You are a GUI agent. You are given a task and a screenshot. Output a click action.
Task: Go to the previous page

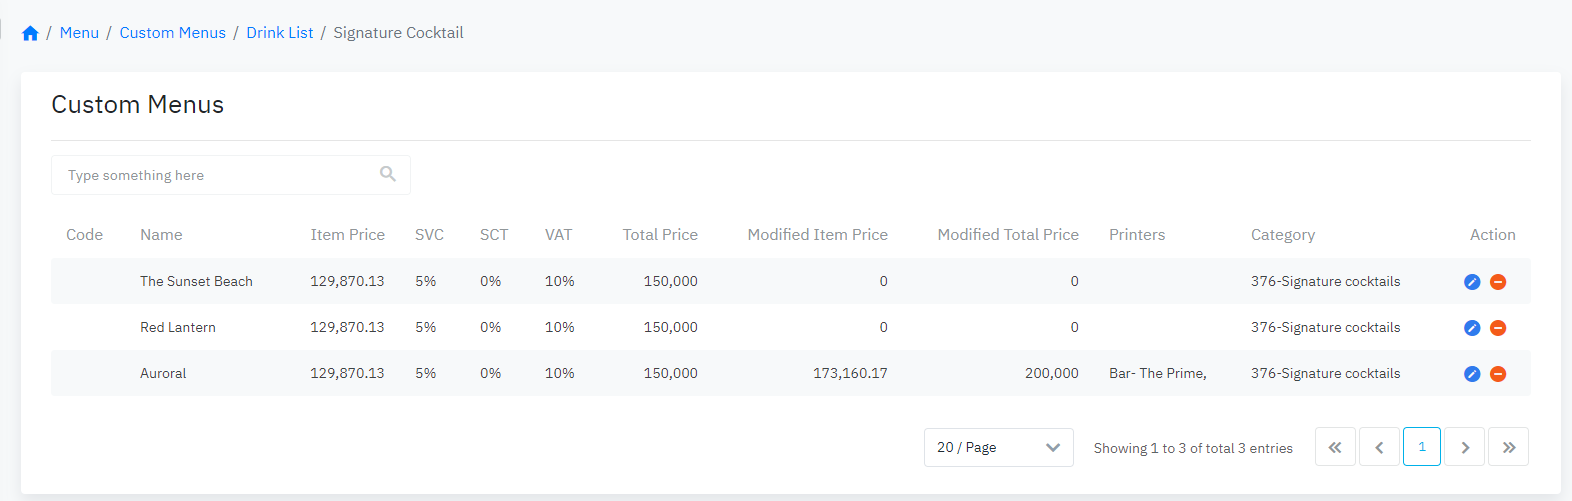pyautogui.click(x=1379, y=447)
